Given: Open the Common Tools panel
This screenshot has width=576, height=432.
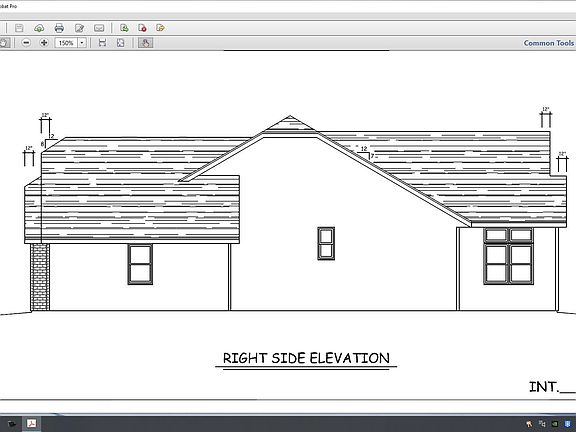Looking at the screenshot, I should tap(549, 43).
